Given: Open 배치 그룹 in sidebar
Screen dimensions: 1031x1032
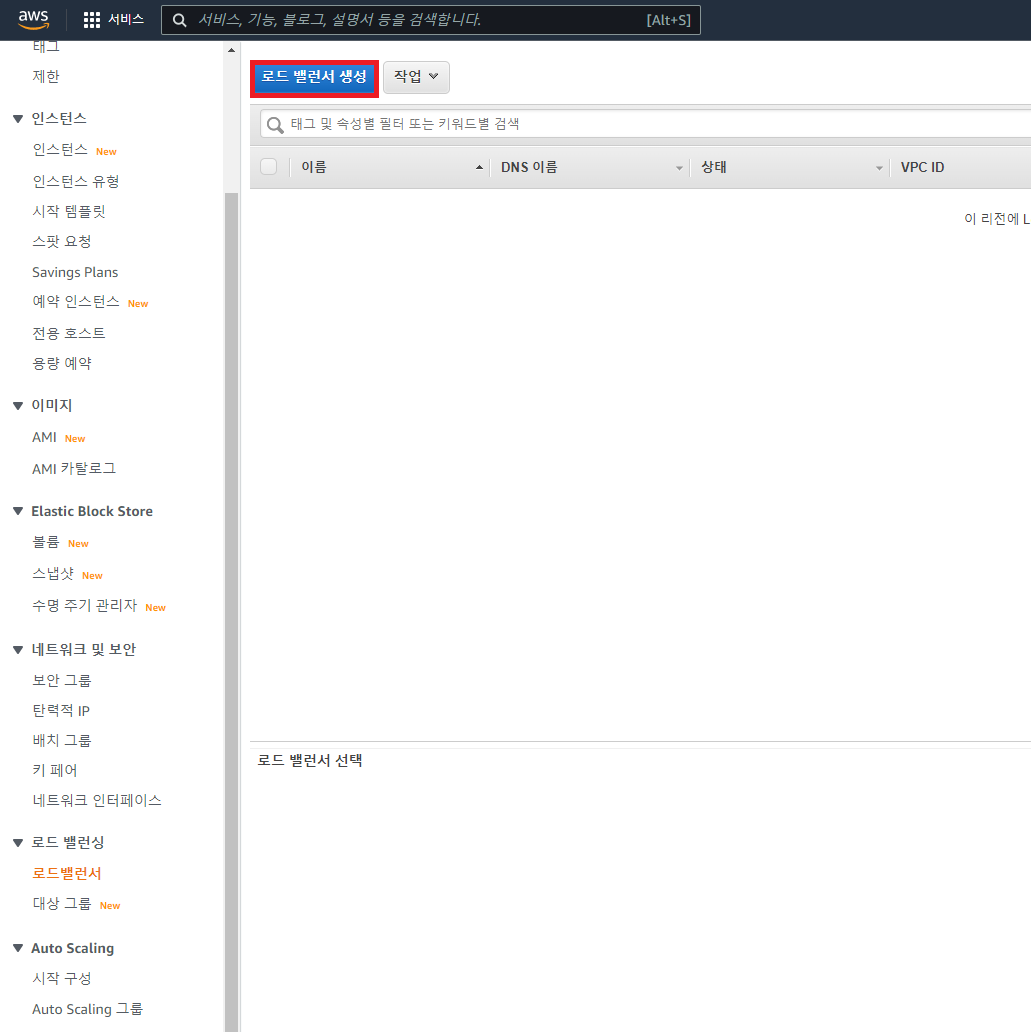Looking at the screenshot, I should [62, 740].
